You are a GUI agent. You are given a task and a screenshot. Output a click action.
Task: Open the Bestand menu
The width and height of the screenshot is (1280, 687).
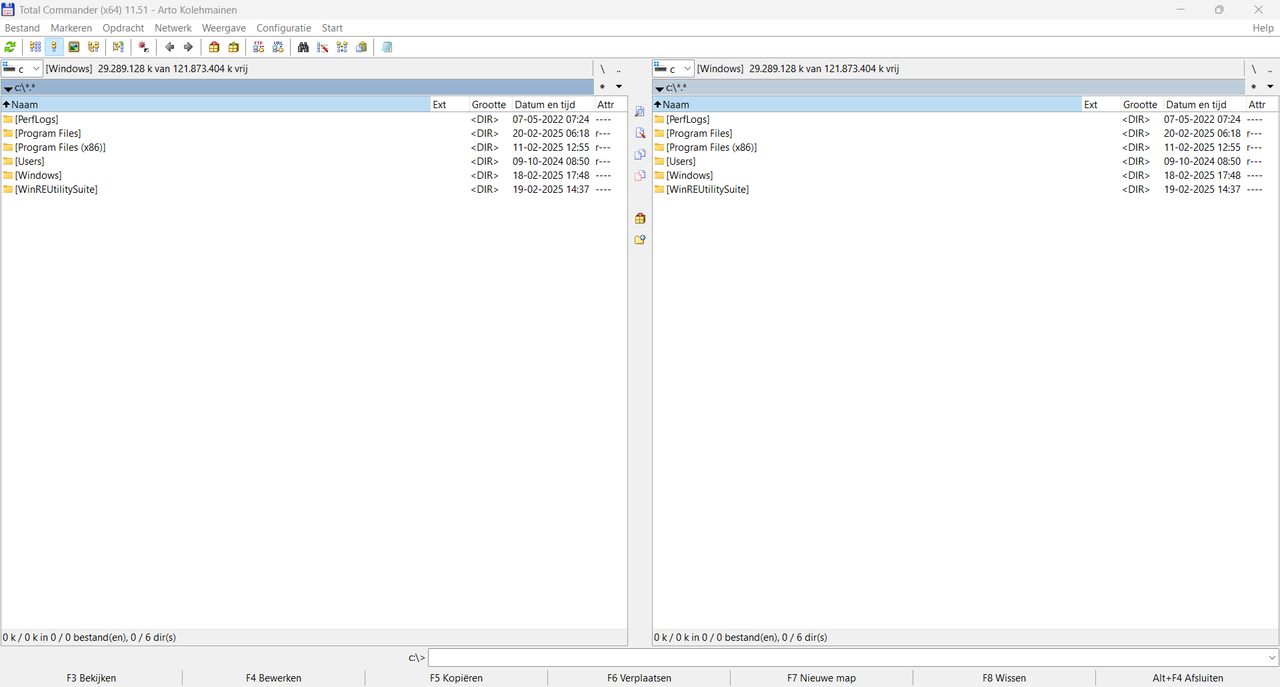tap(23, 28)
